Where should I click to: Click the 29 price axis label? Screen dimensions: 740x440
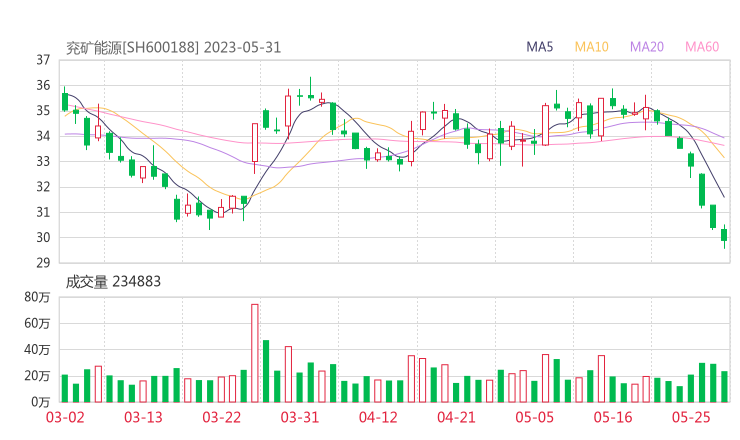43,262
